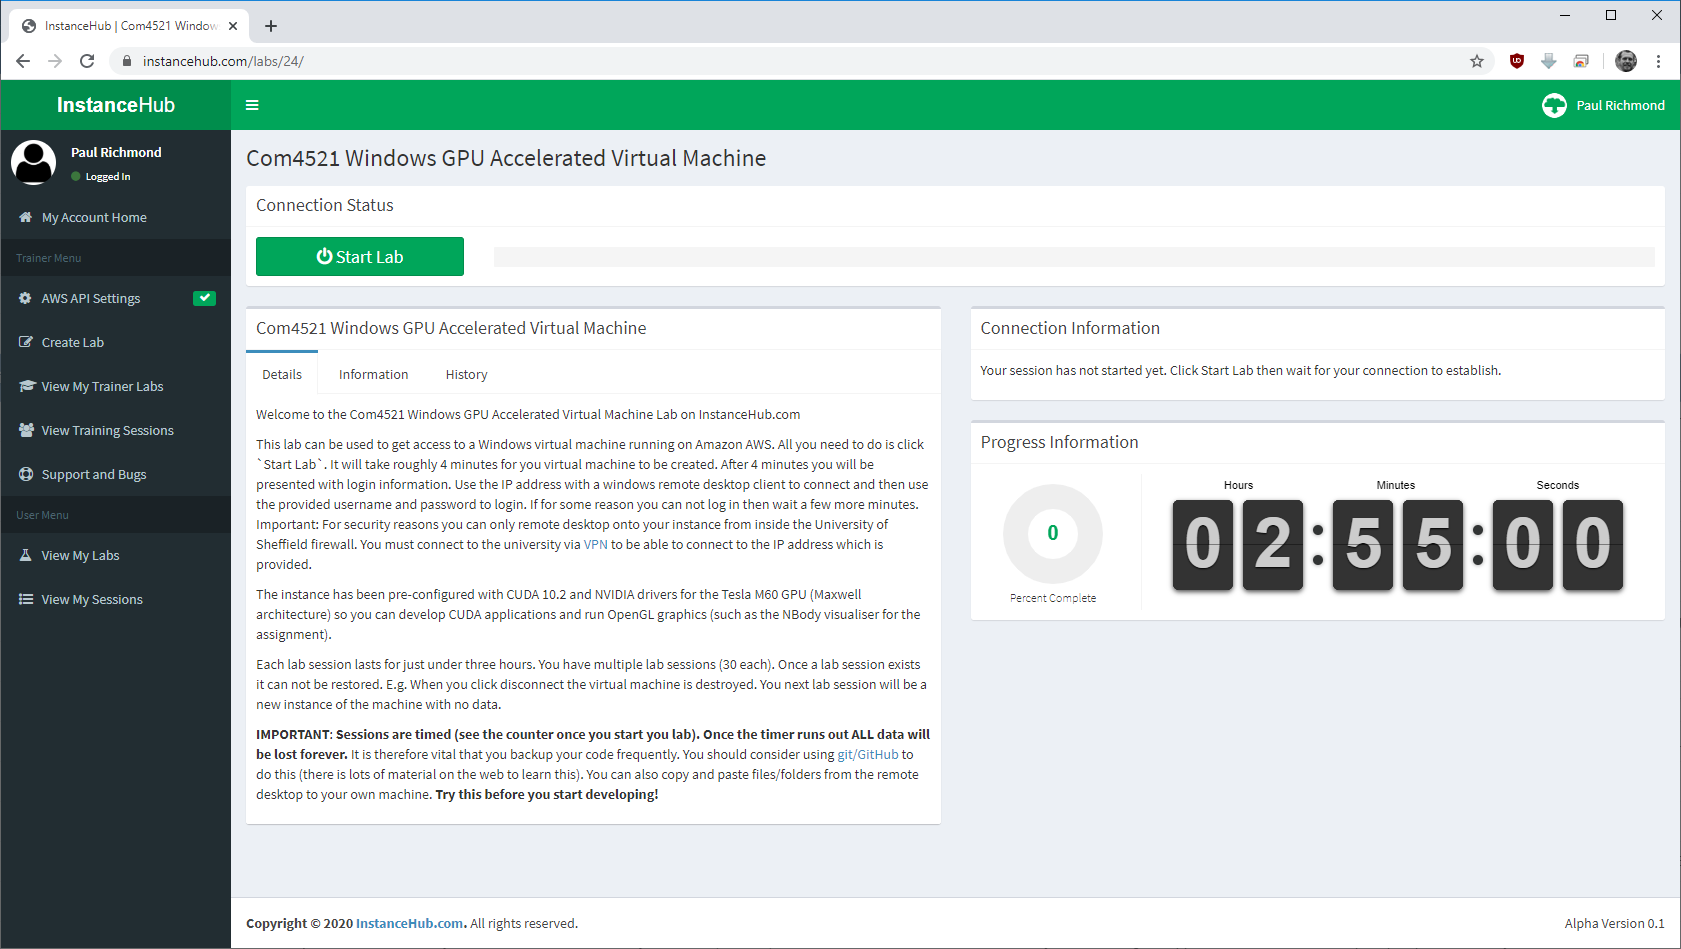Switch to the History tab
The image size is (1681, 949).
click(466, 374)
